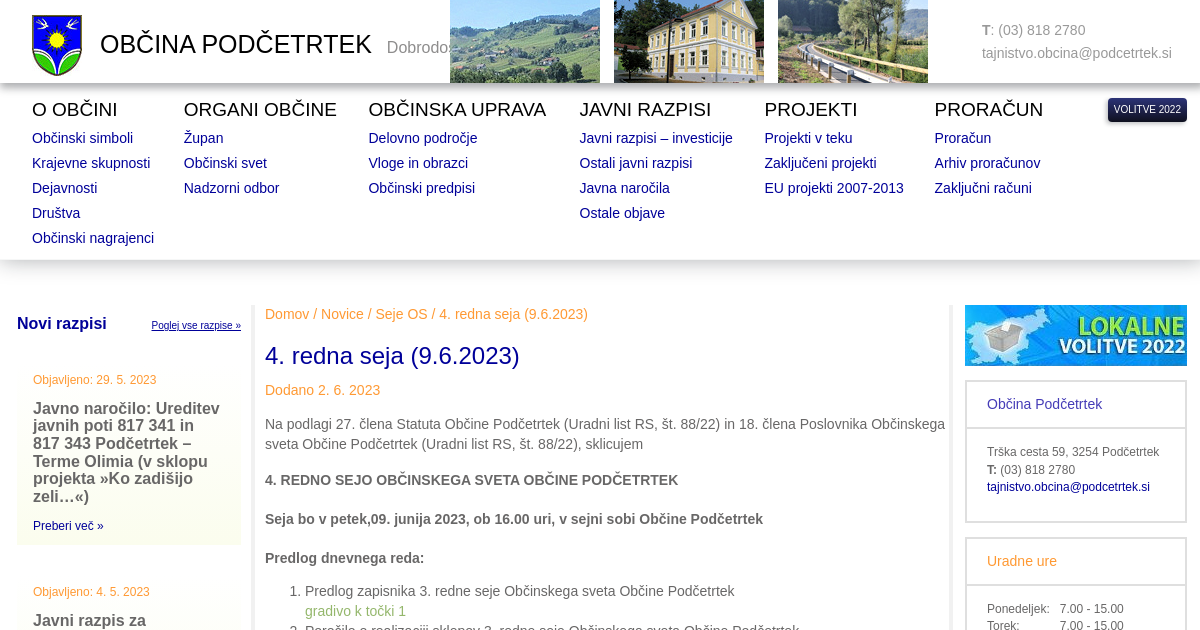Open Vloge in obrazci page
Image resolution: width=1200 pixels, height=630 pixels.
(x=417, y=163)
